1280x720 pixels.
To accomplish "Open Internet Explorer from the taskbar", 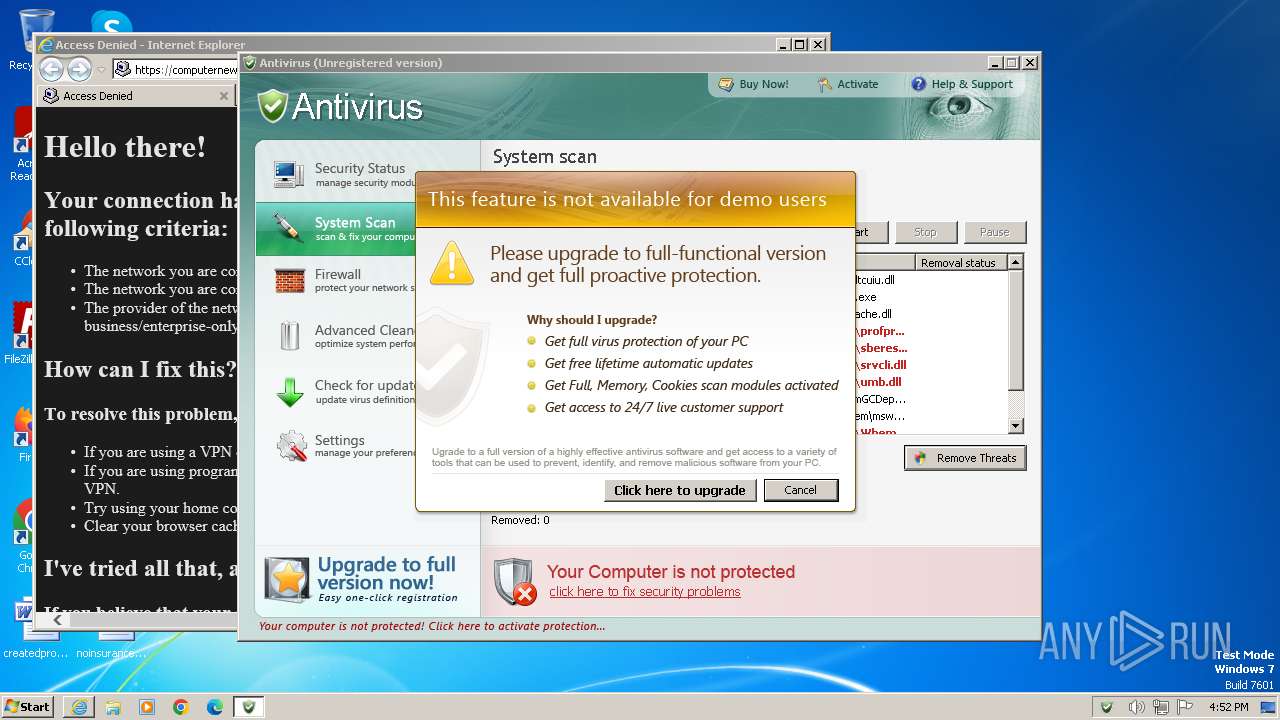I will coord(79,707).
